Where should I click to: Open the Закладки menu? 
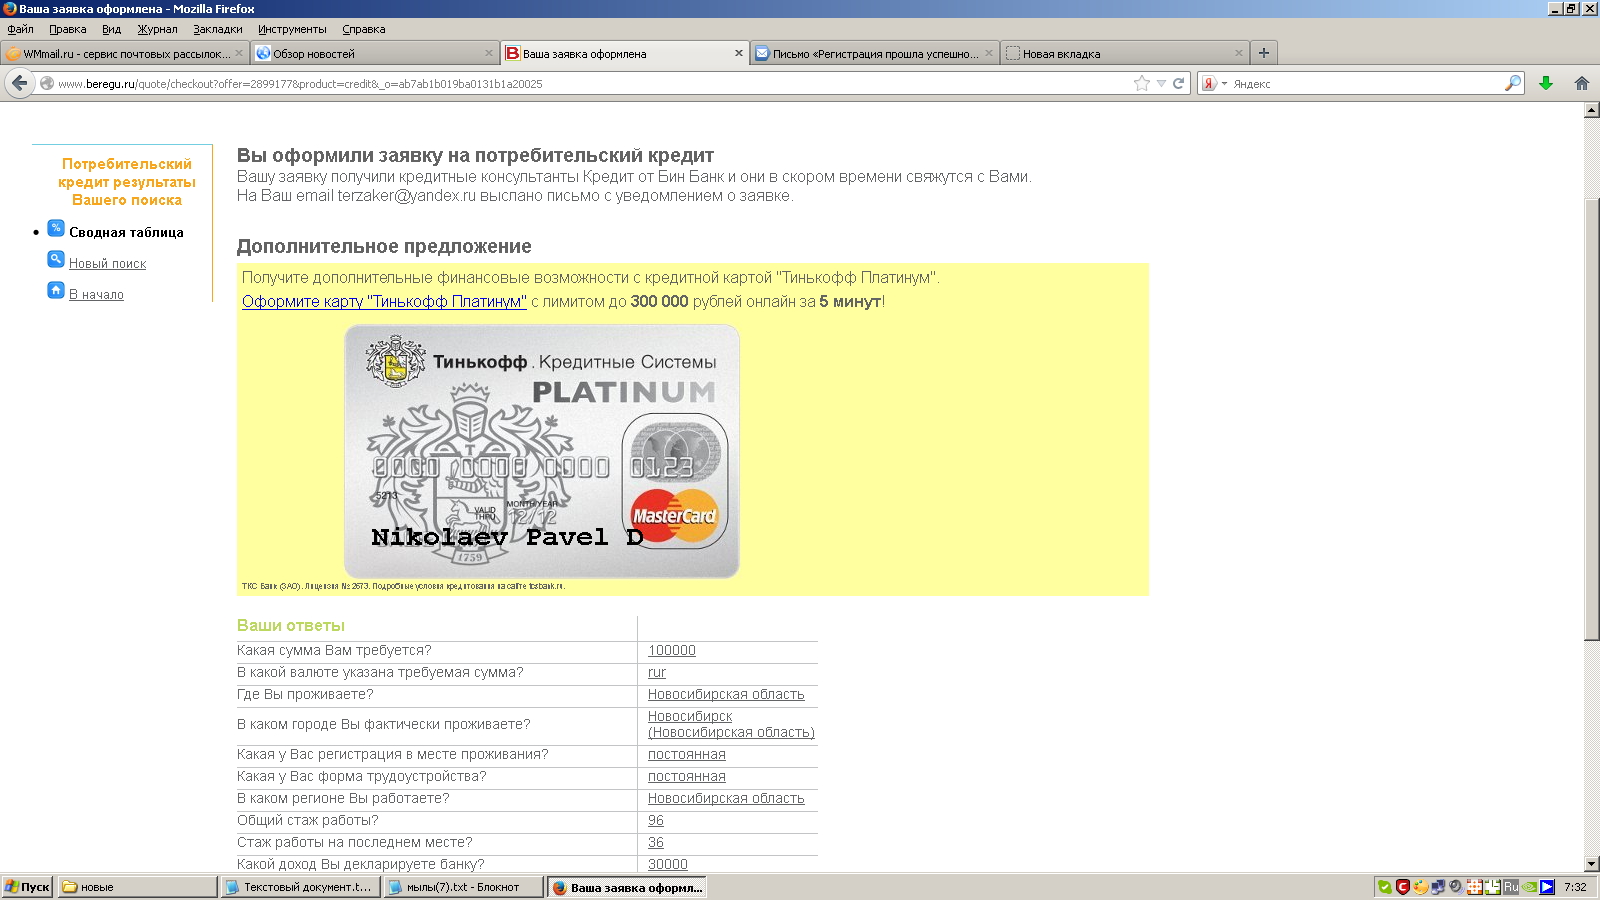(218, 29)
